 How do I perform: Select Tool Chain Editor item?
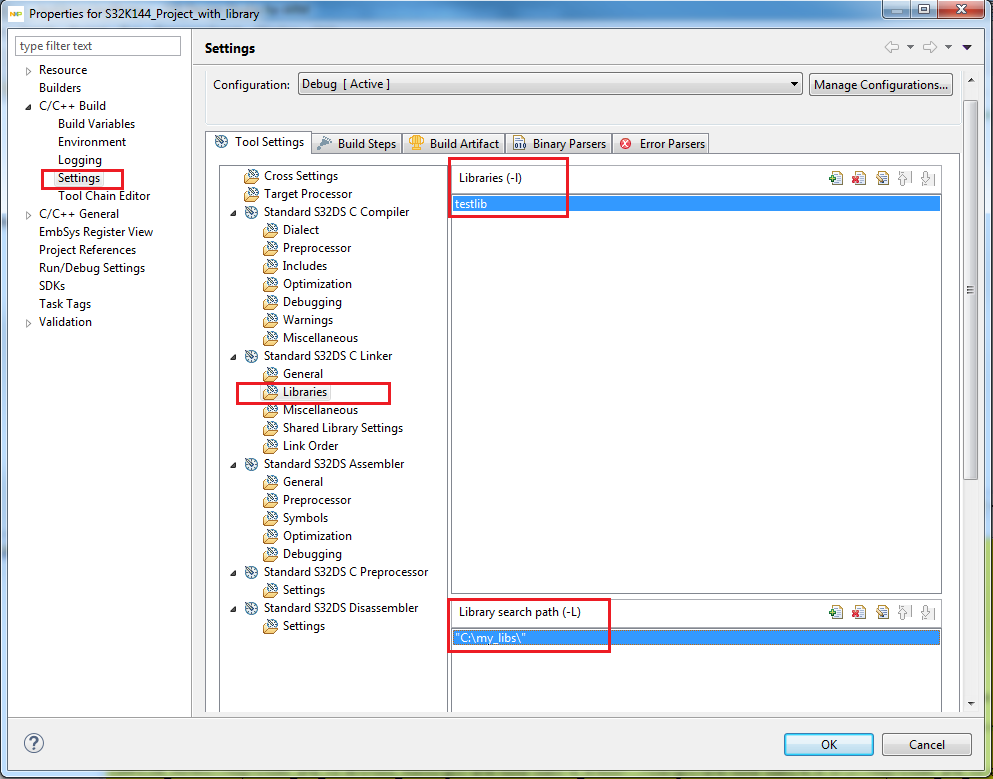104,196
